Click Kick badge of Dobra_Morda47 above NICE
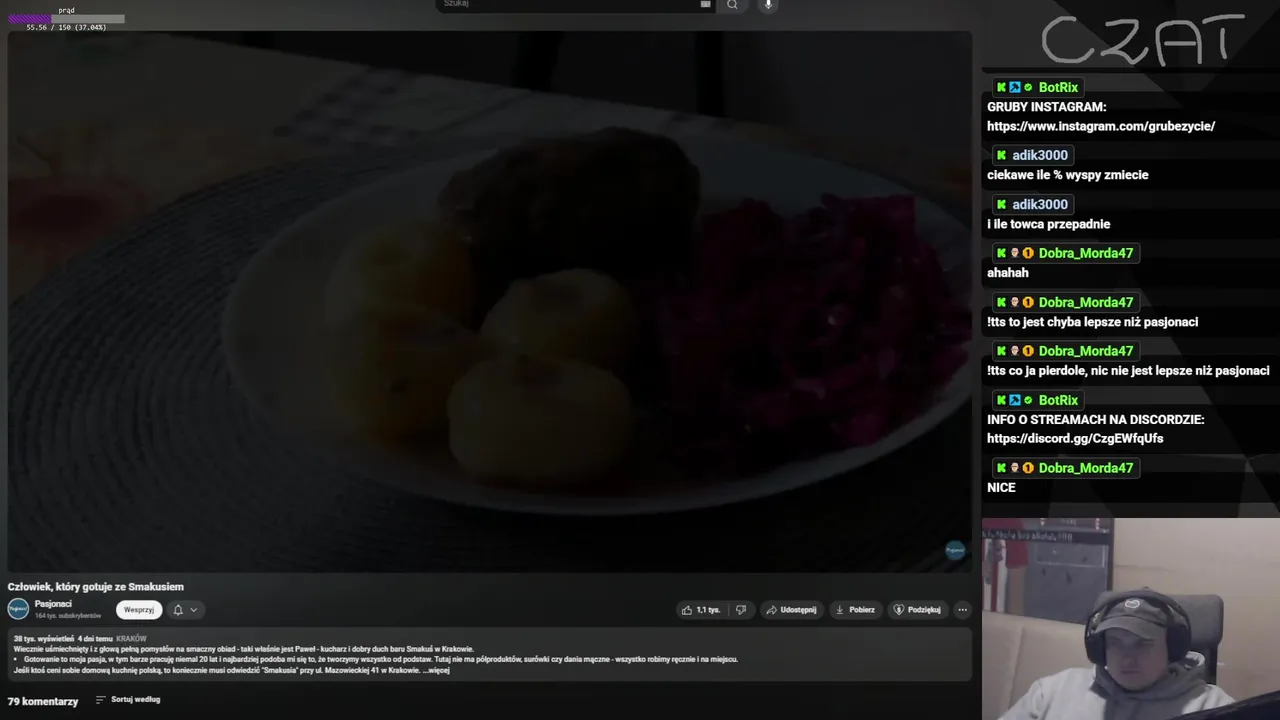The image size is (1280, 720). point(1001,468)
